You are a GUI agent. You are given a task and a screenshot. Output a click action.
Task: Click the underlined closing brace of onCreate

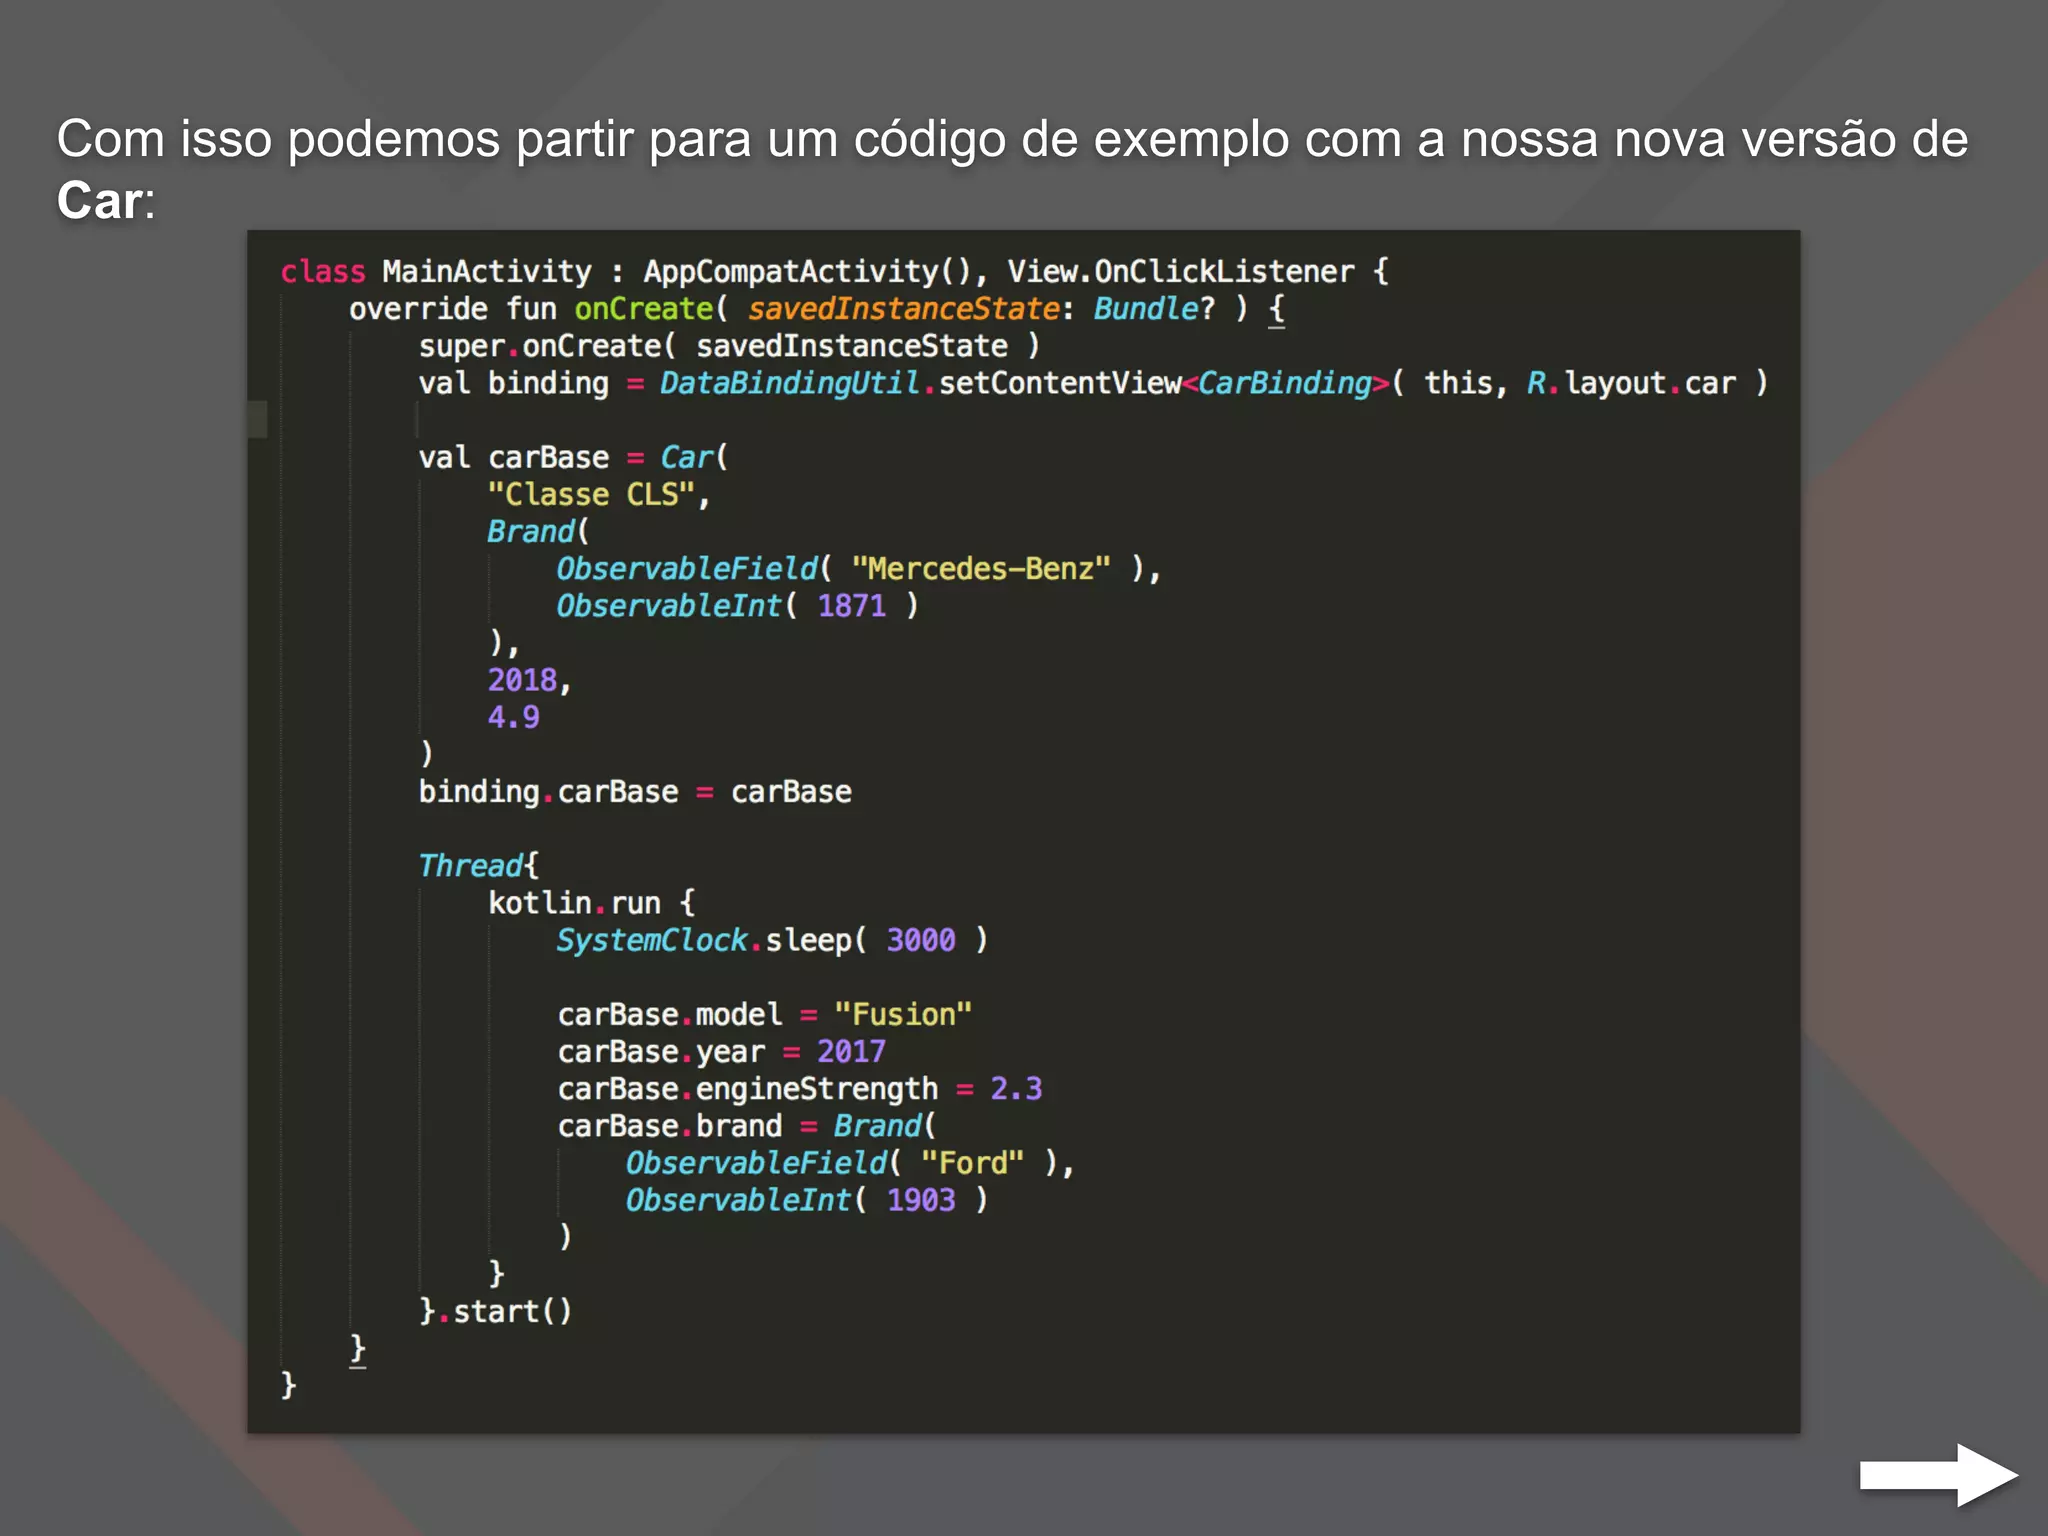[357, 1349]
